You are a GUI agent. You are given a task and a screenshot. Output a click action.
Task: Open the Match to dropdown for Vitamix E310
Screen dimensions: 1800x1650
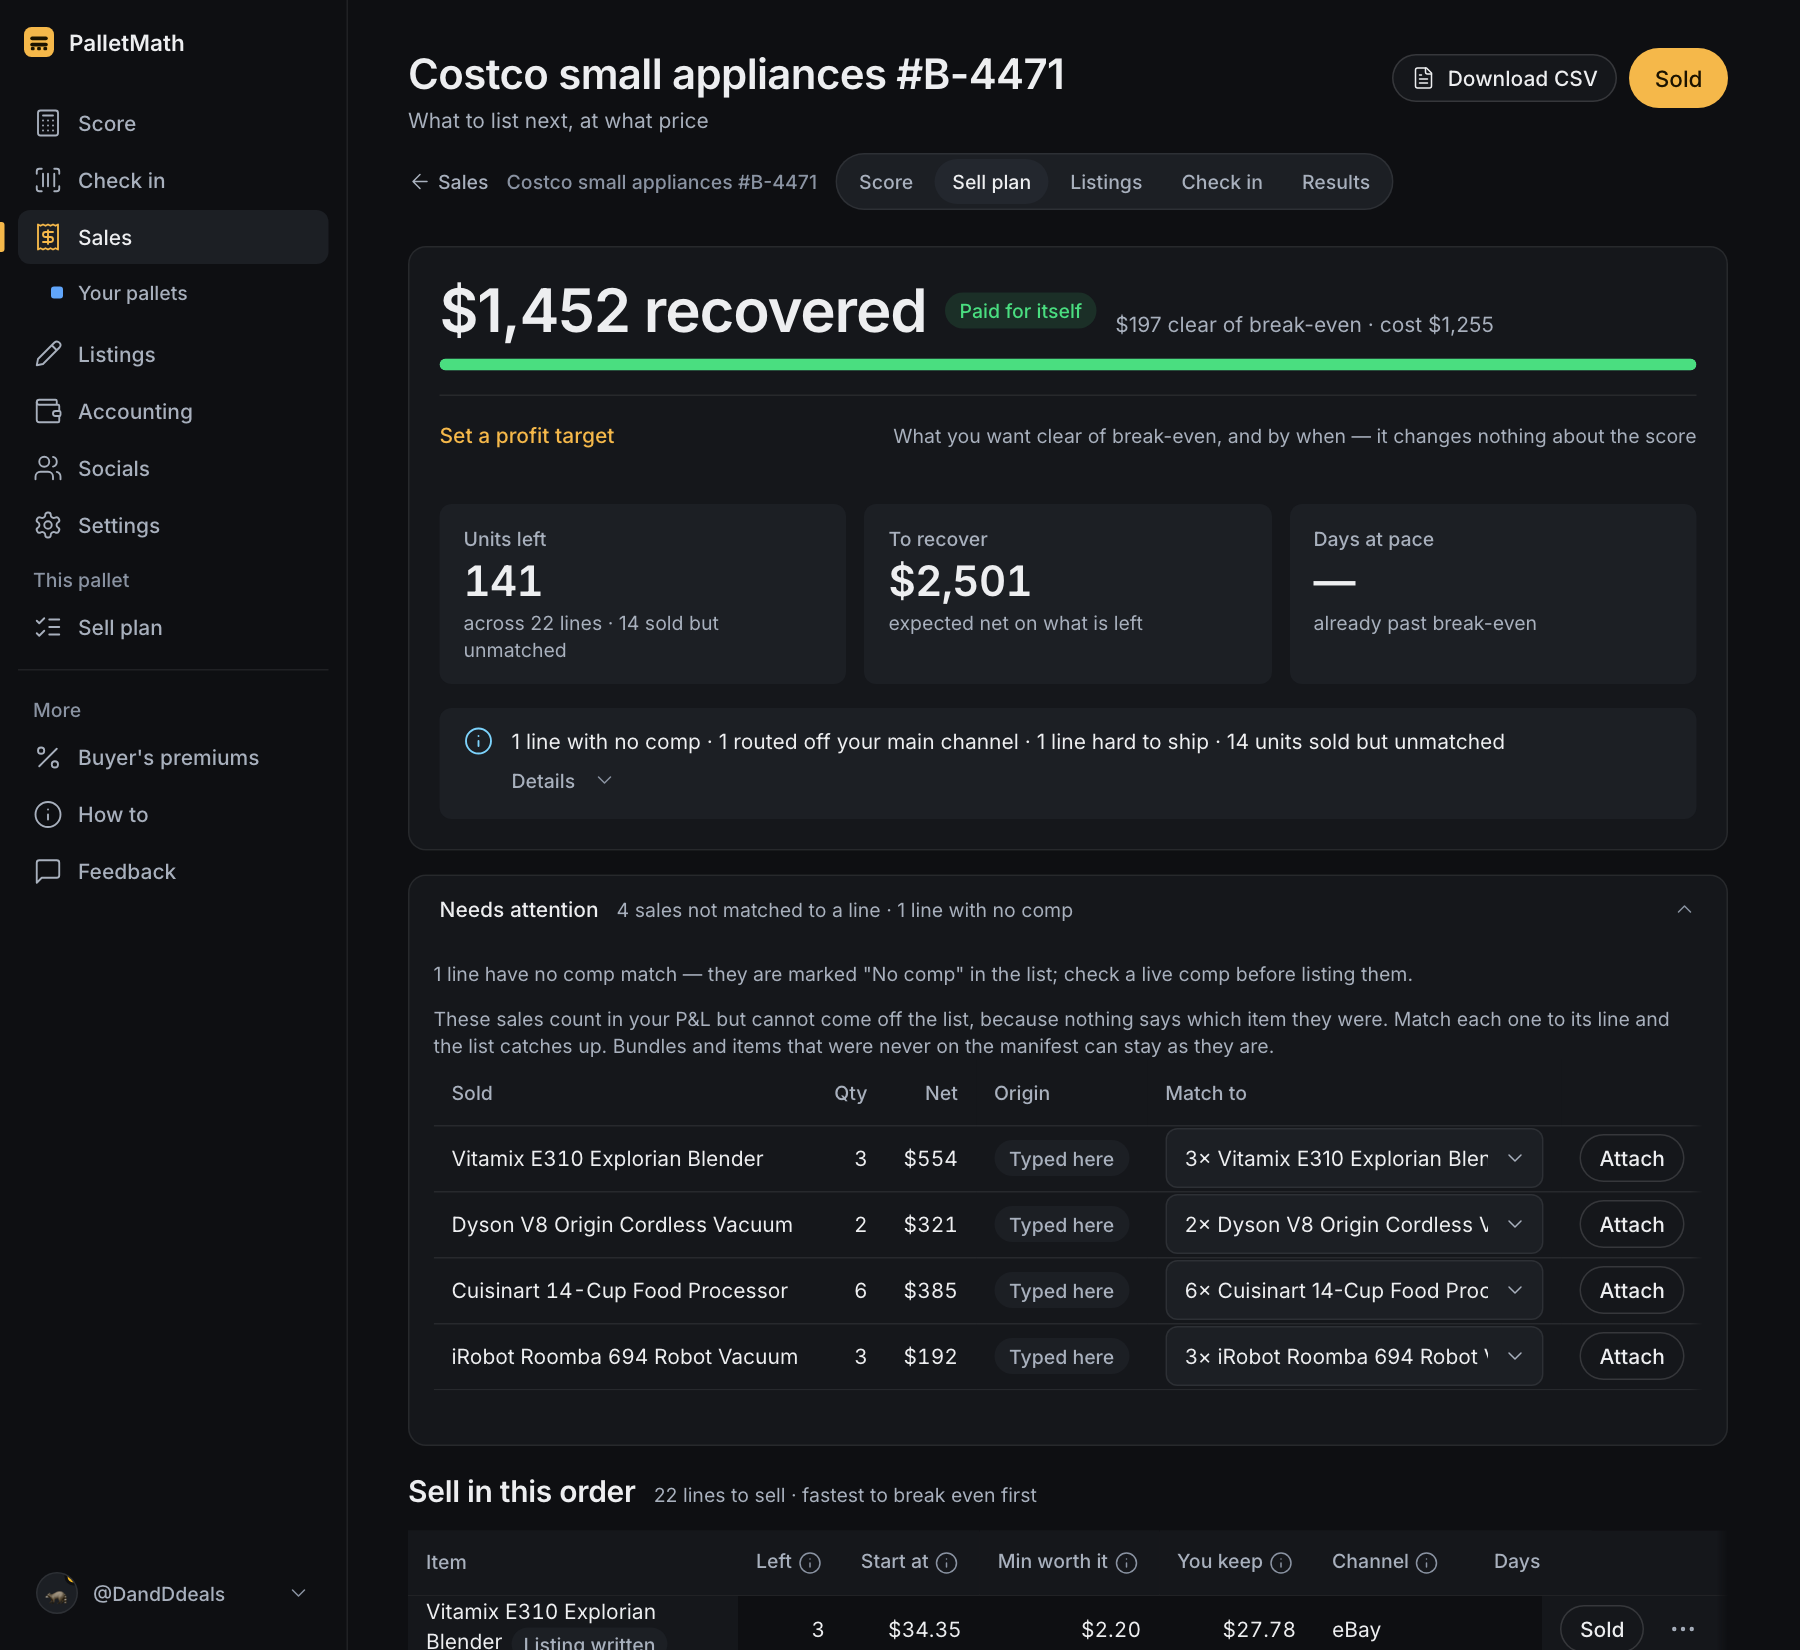1354,1158
